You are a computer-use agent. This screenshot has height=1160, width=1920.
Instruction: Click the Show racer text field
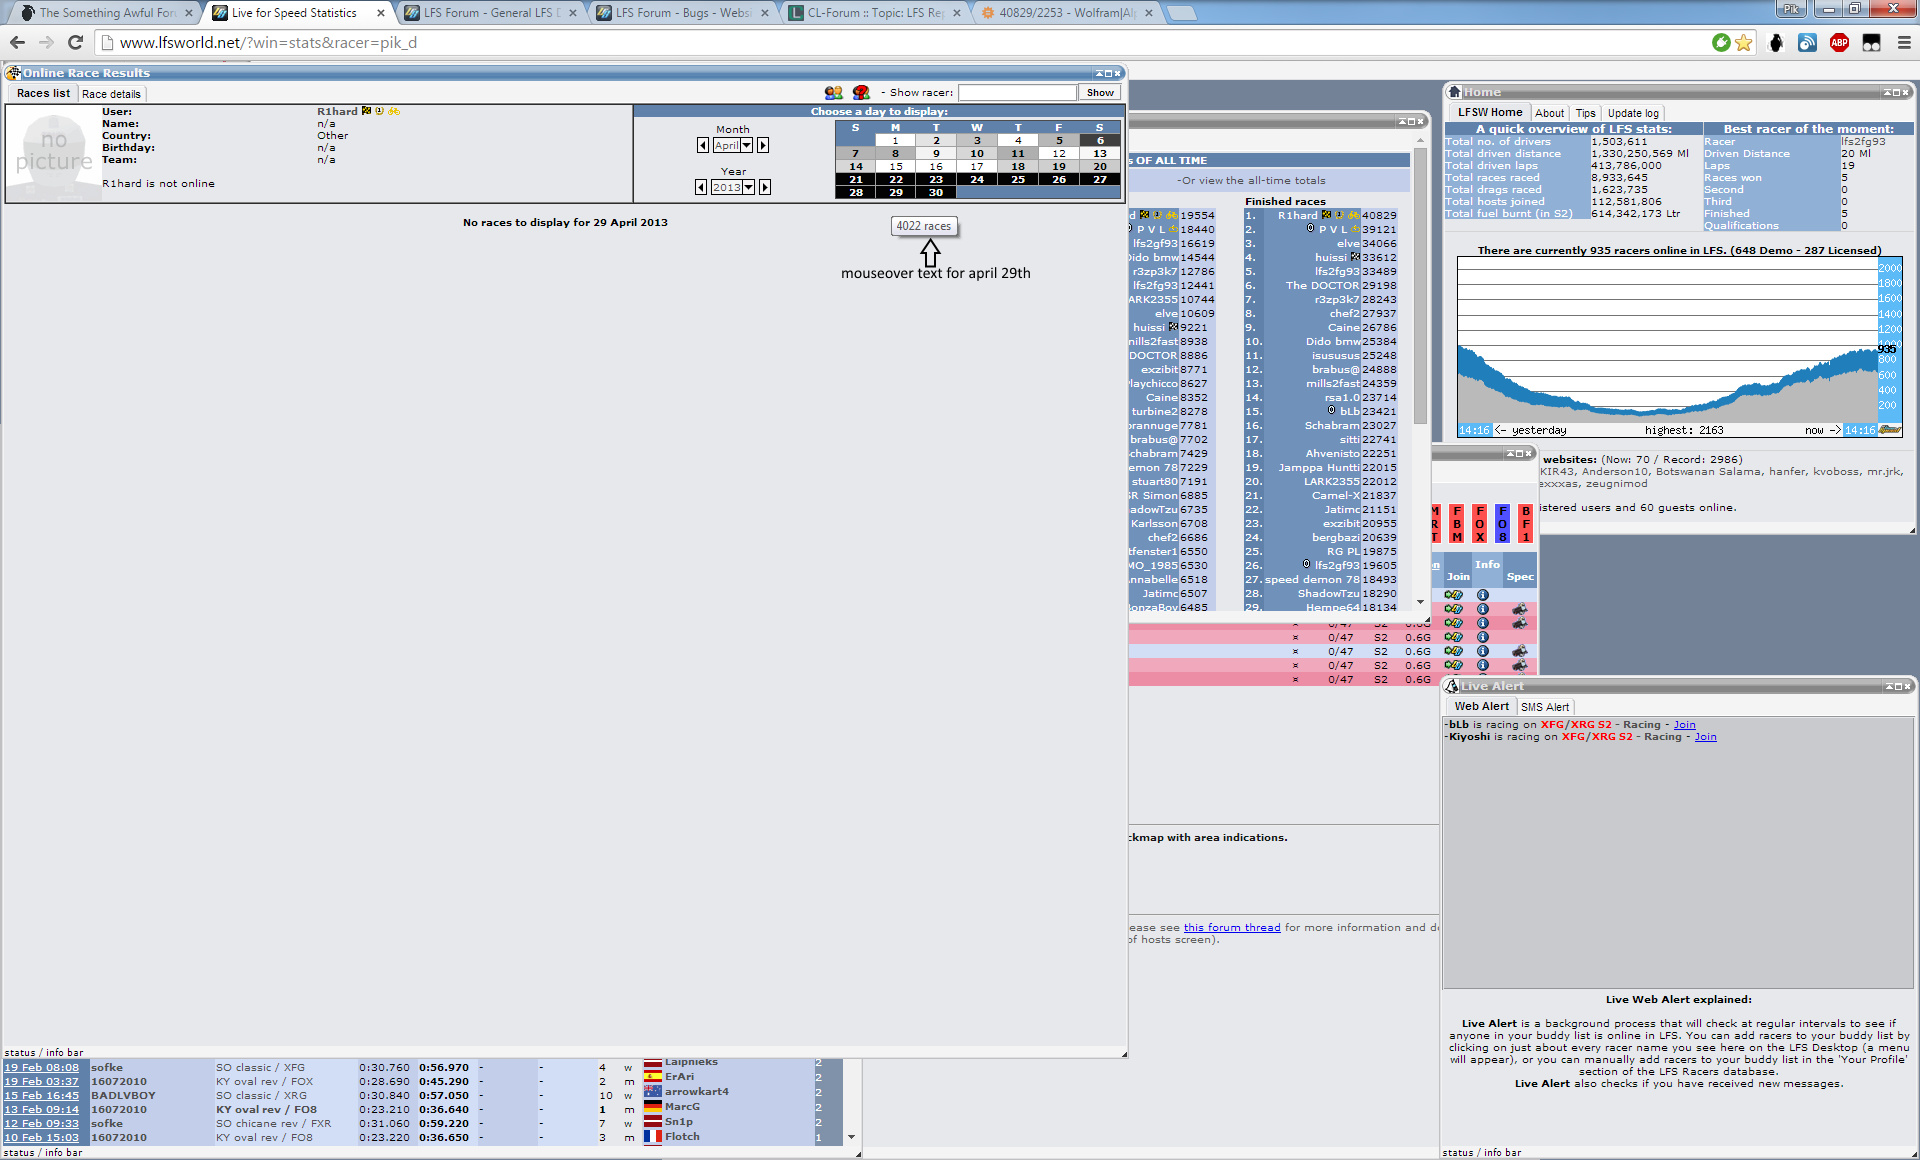pos(1016,93)
